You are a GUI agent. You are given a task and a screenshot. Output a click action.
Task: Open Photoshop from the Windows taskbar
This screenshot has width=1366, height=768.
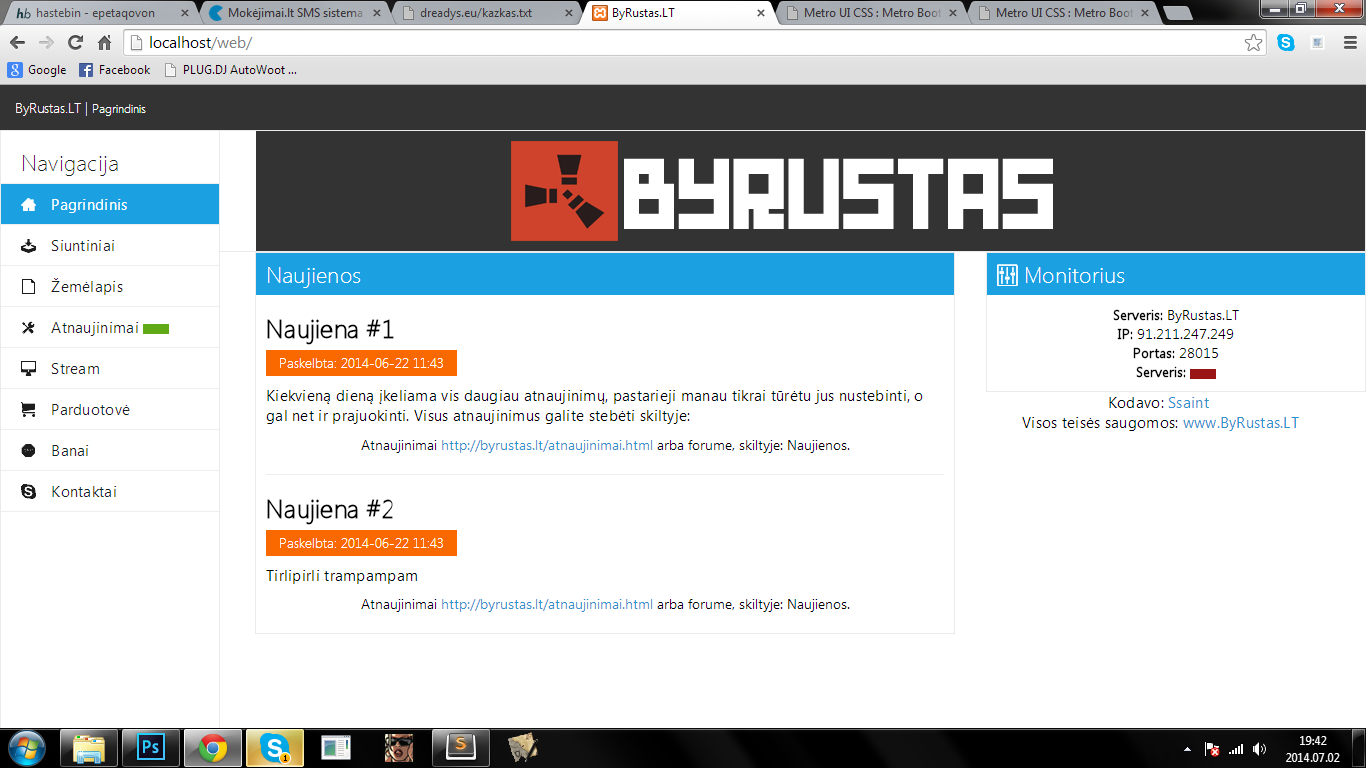click(x=151, y=747)
